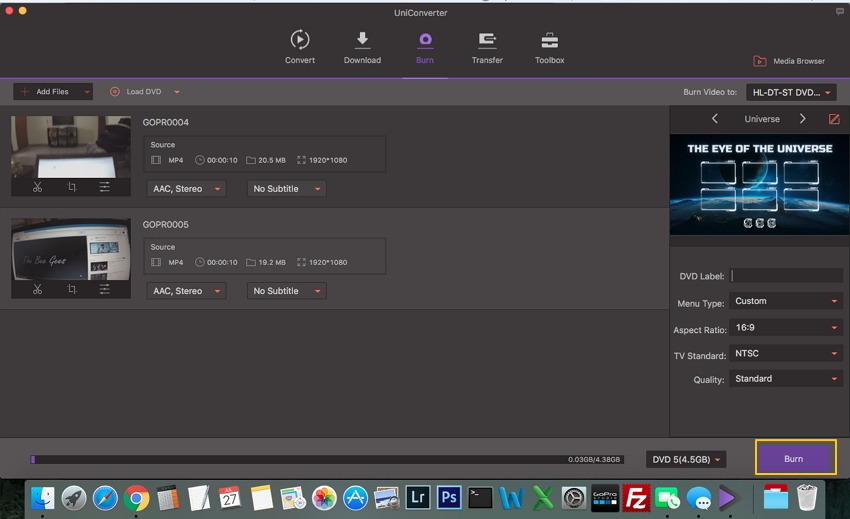Open effects settings for GOPR0005

(105, 289)
